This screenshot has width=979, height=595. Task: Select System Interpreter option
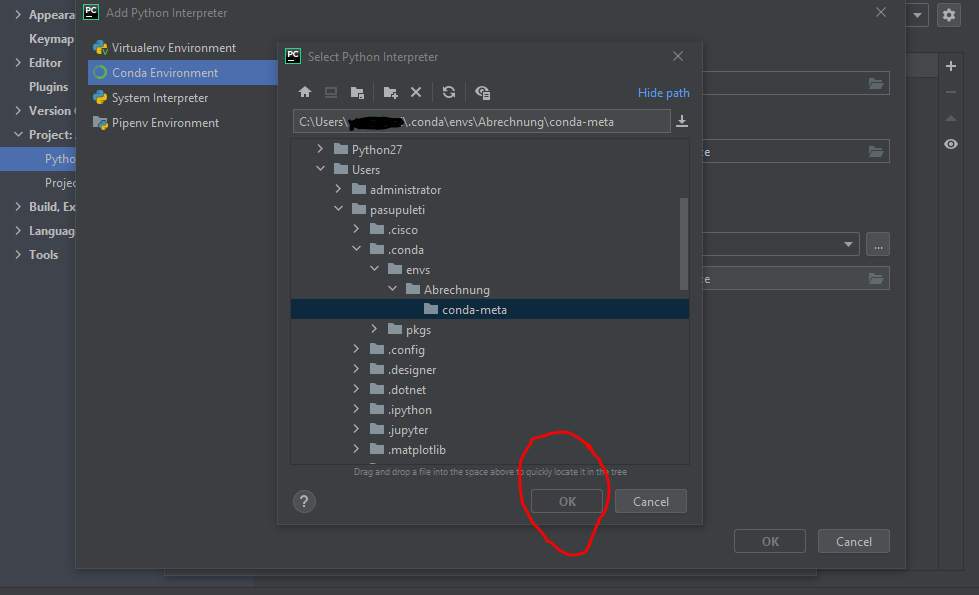[182, 98]
